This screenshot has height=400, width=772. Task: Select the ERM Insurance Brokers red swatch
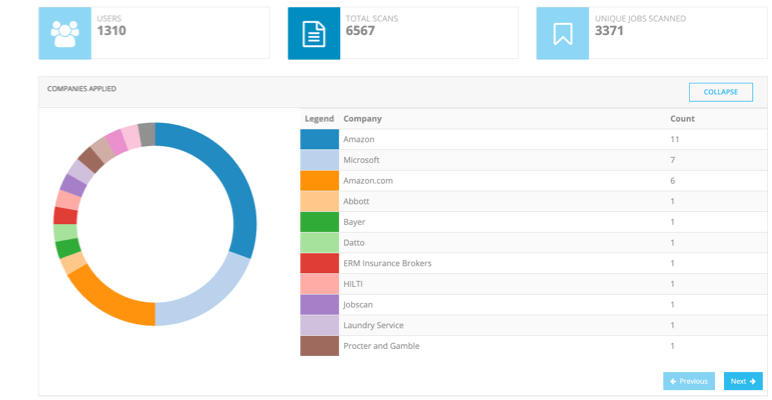pos(320,264)
